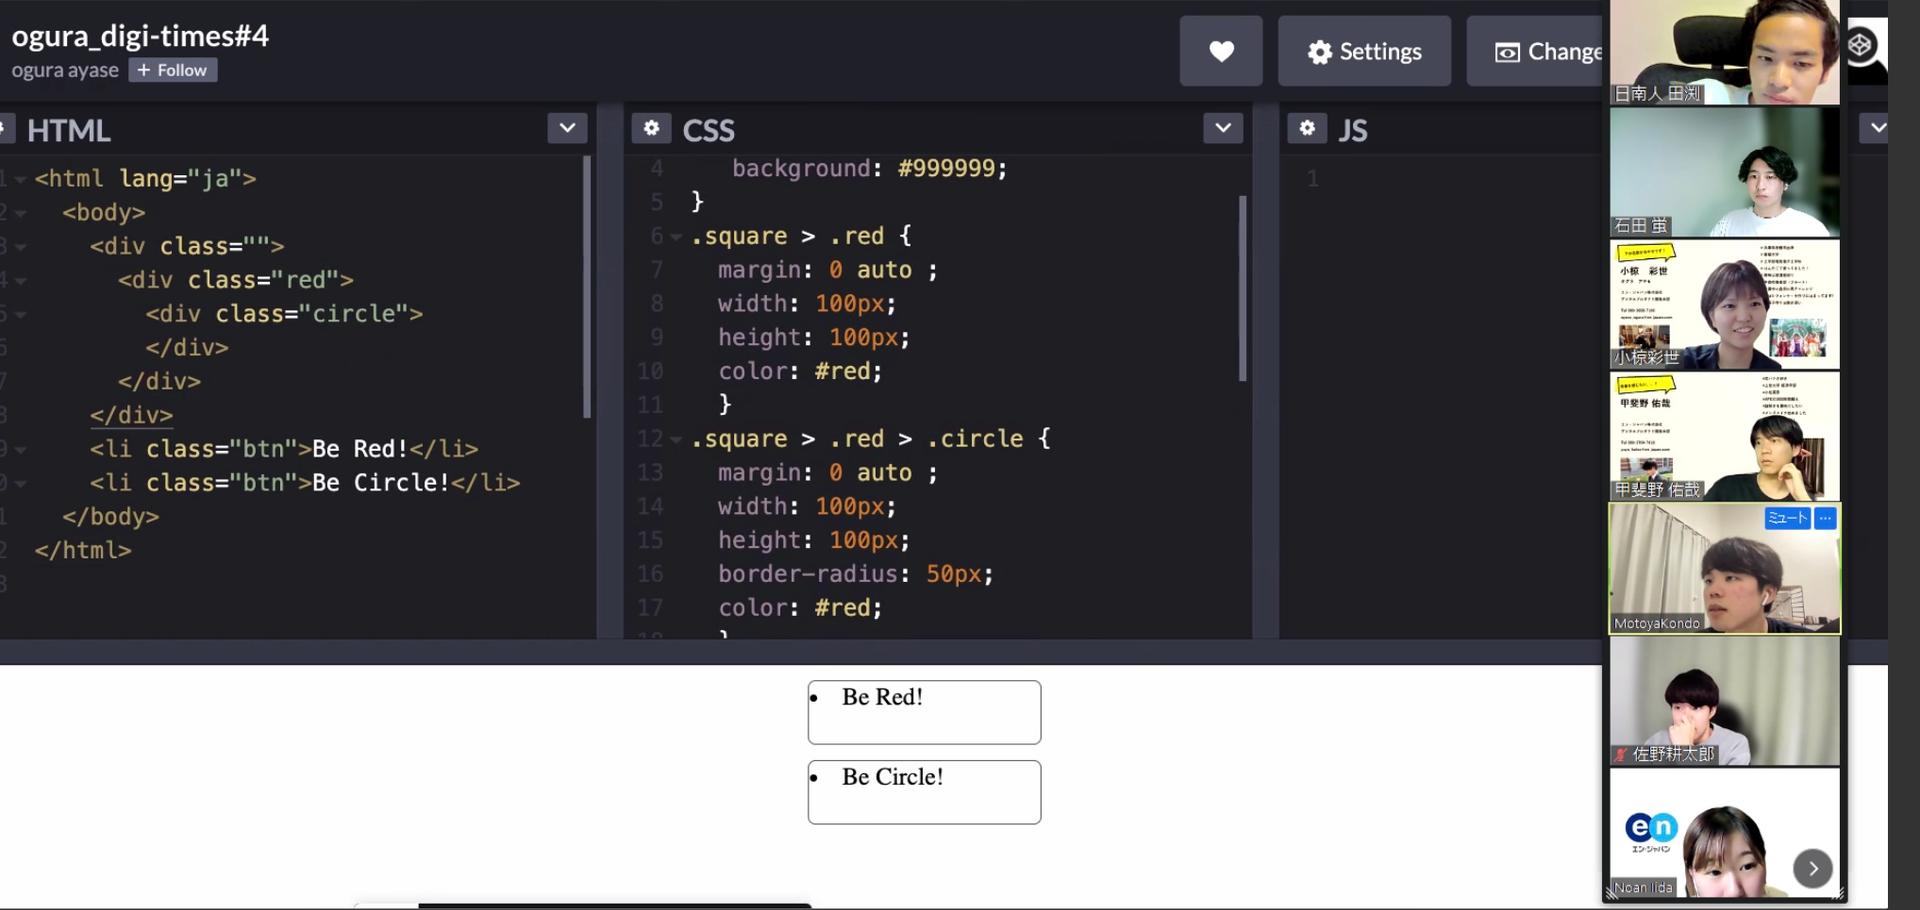This screenshot has width=1920, height=910.
Task: Select 小椋彩世's video thumbnail
Action: 1724,305
